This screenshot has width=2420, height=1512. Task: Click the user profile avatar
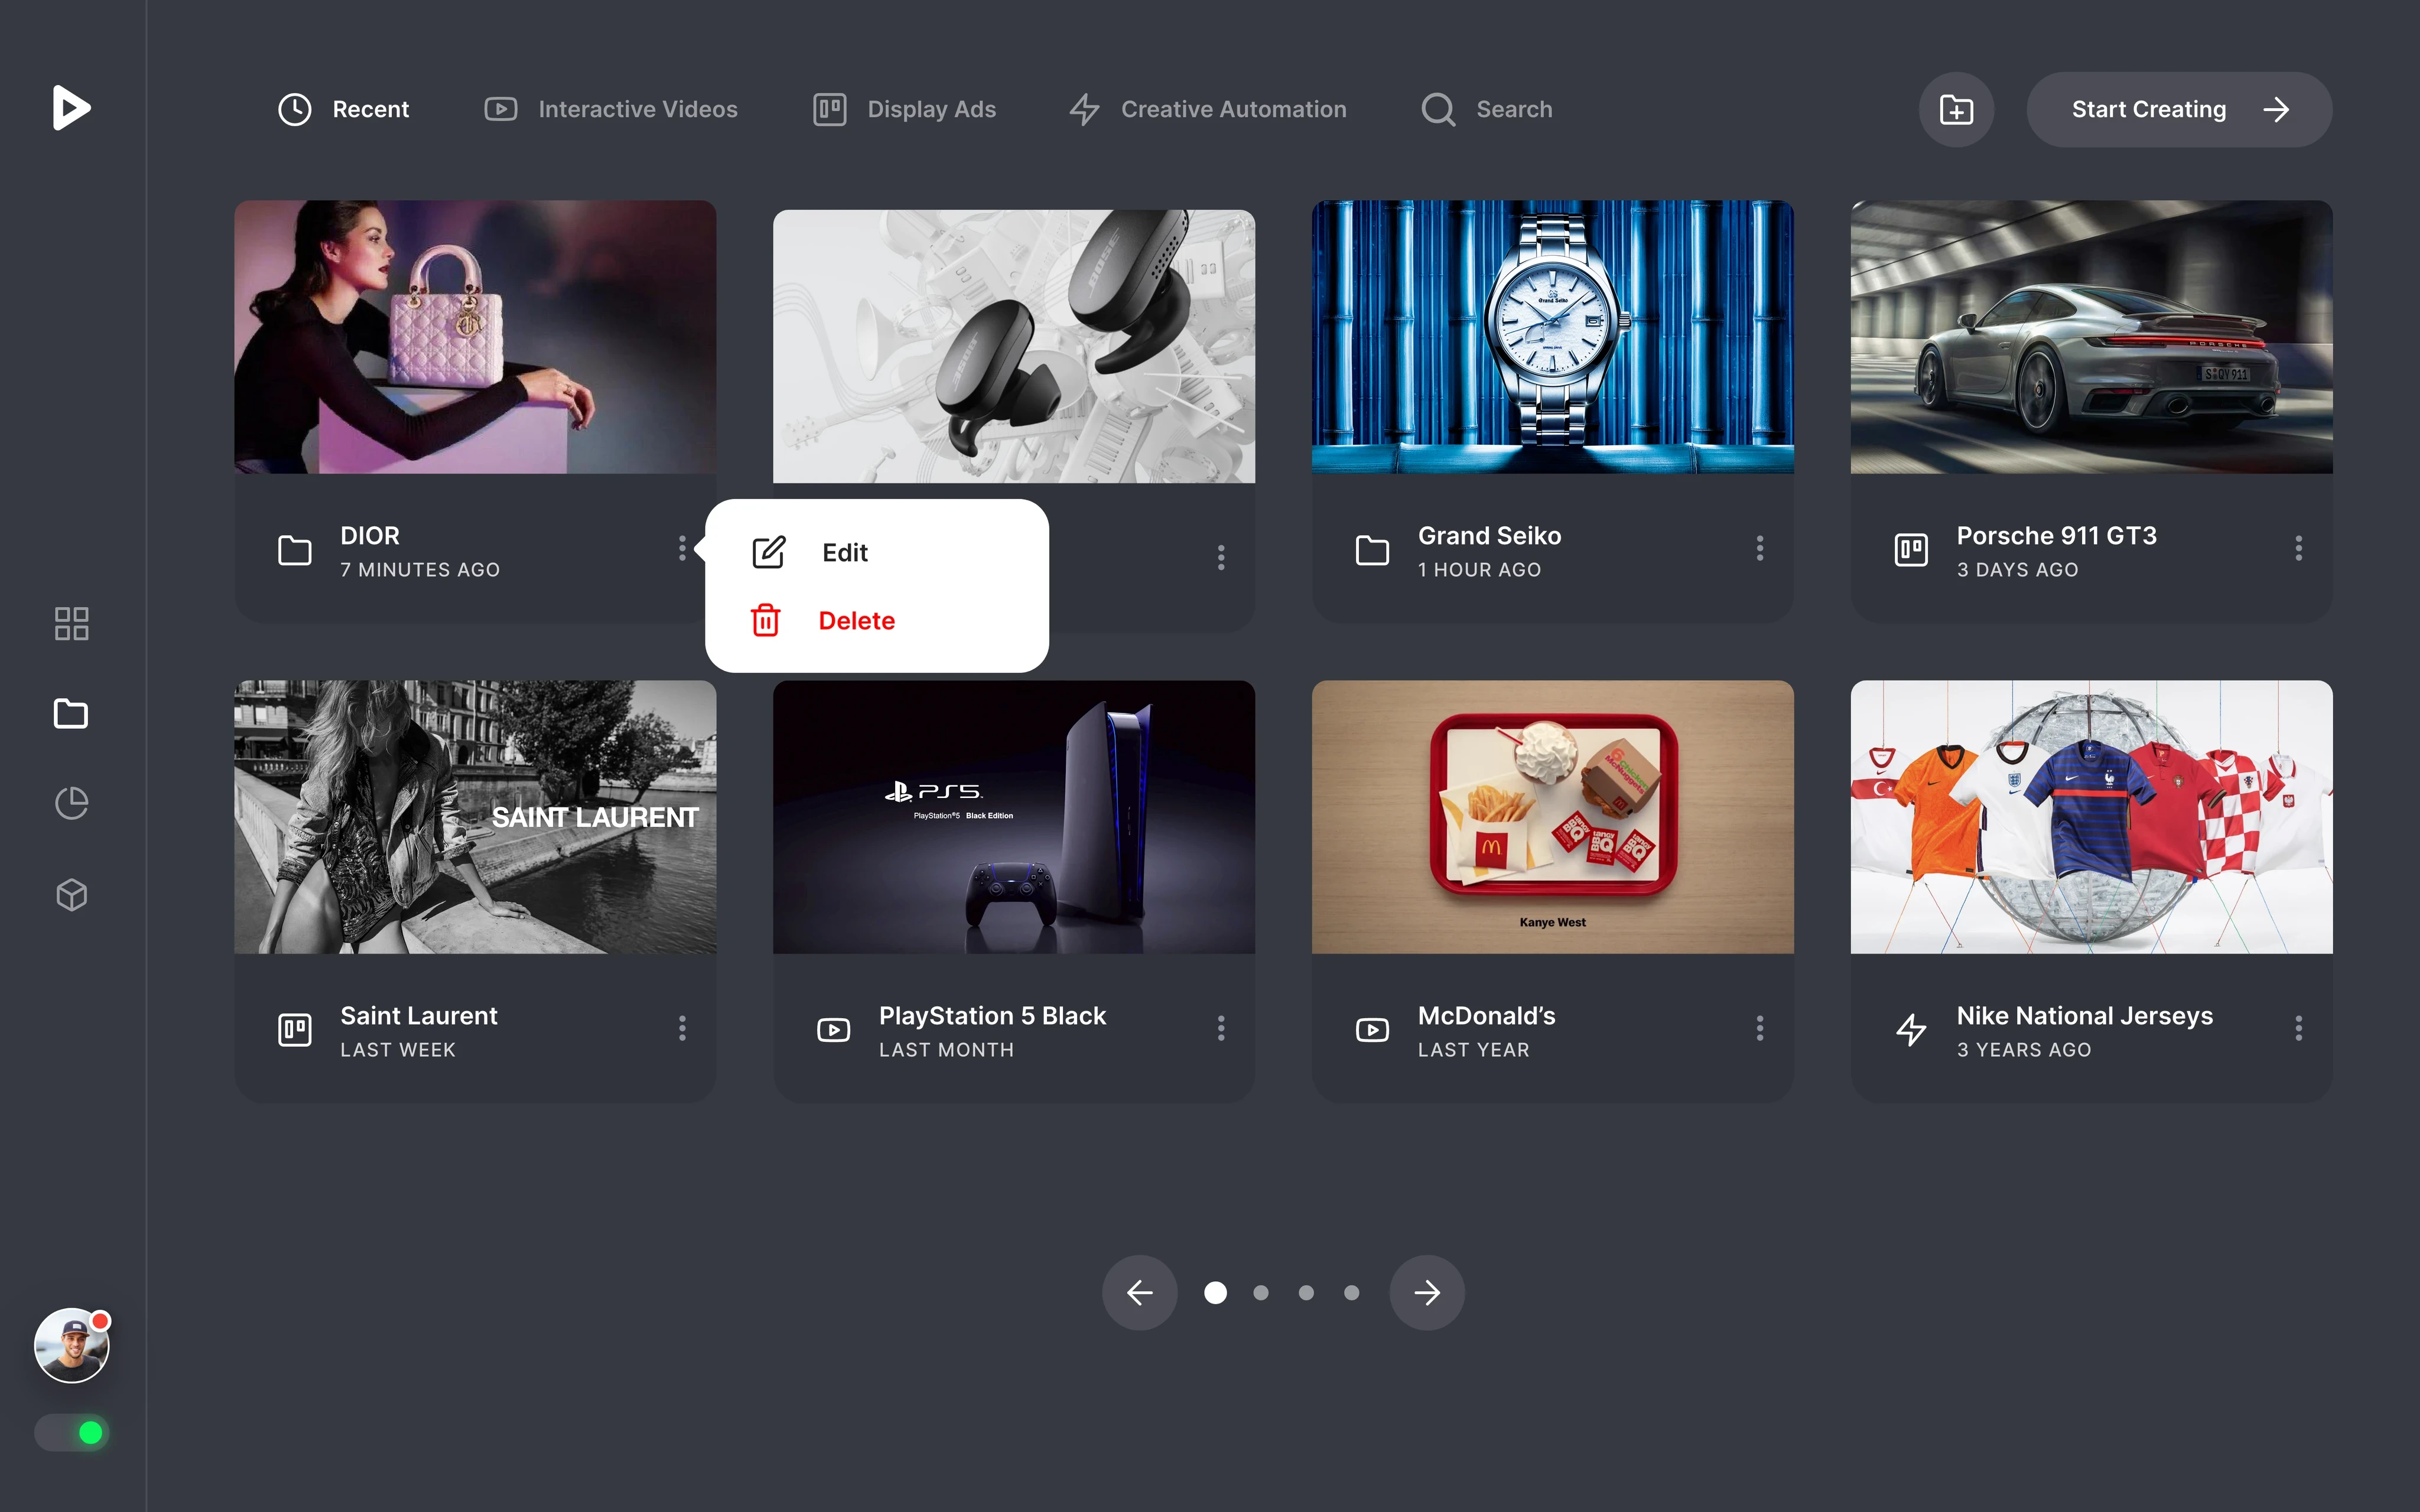tap(71, 1346)
